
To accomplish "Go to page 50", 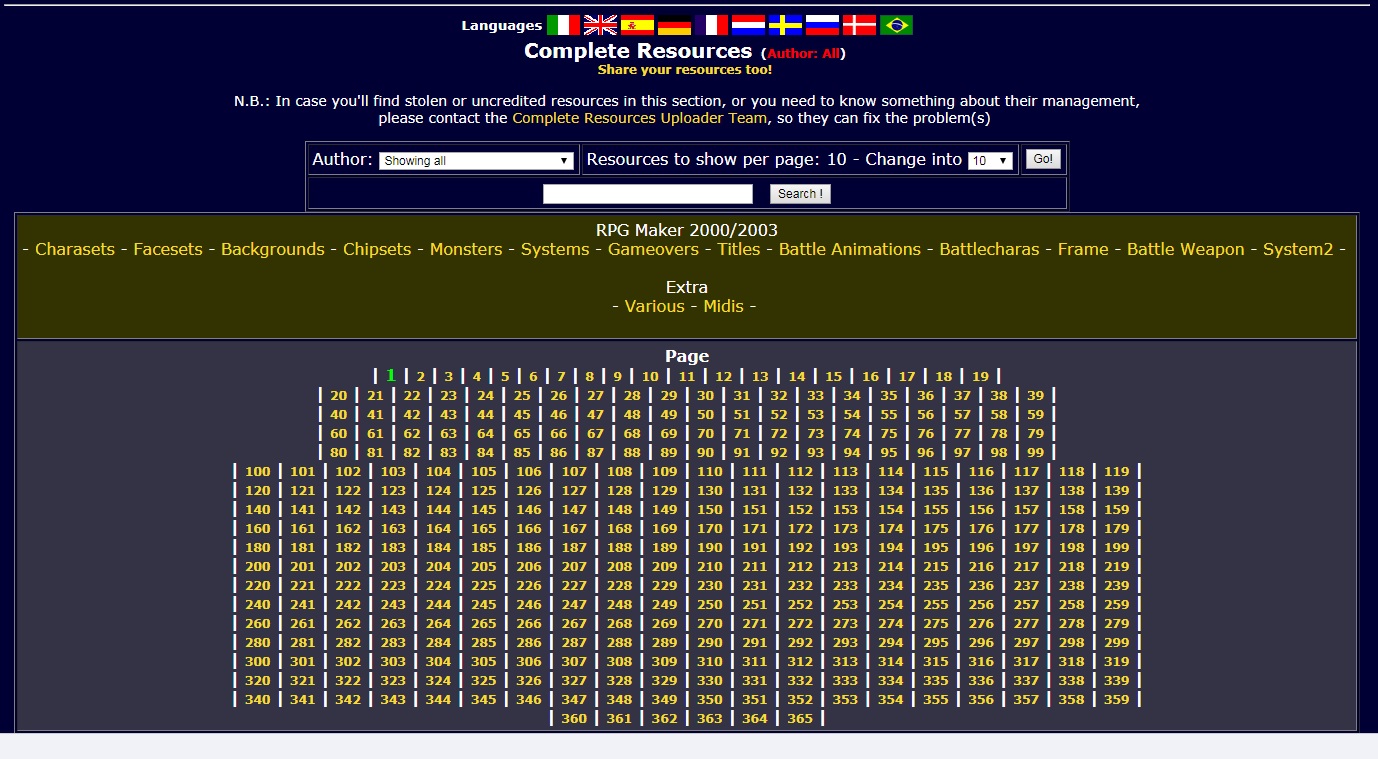I will (x=705, y=415).
